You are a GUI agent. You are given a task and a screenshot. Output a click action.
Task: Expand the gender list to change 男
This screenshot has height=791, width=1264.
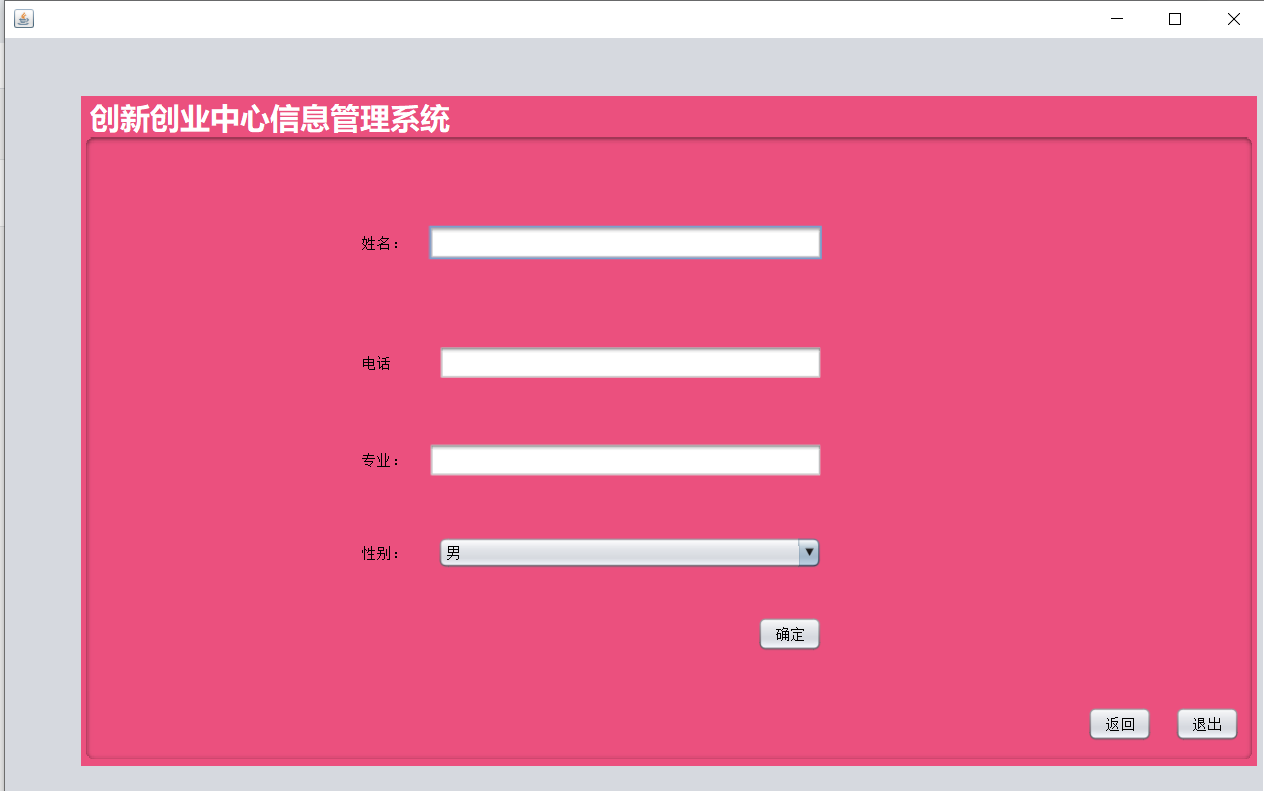(x=809, y=552)
